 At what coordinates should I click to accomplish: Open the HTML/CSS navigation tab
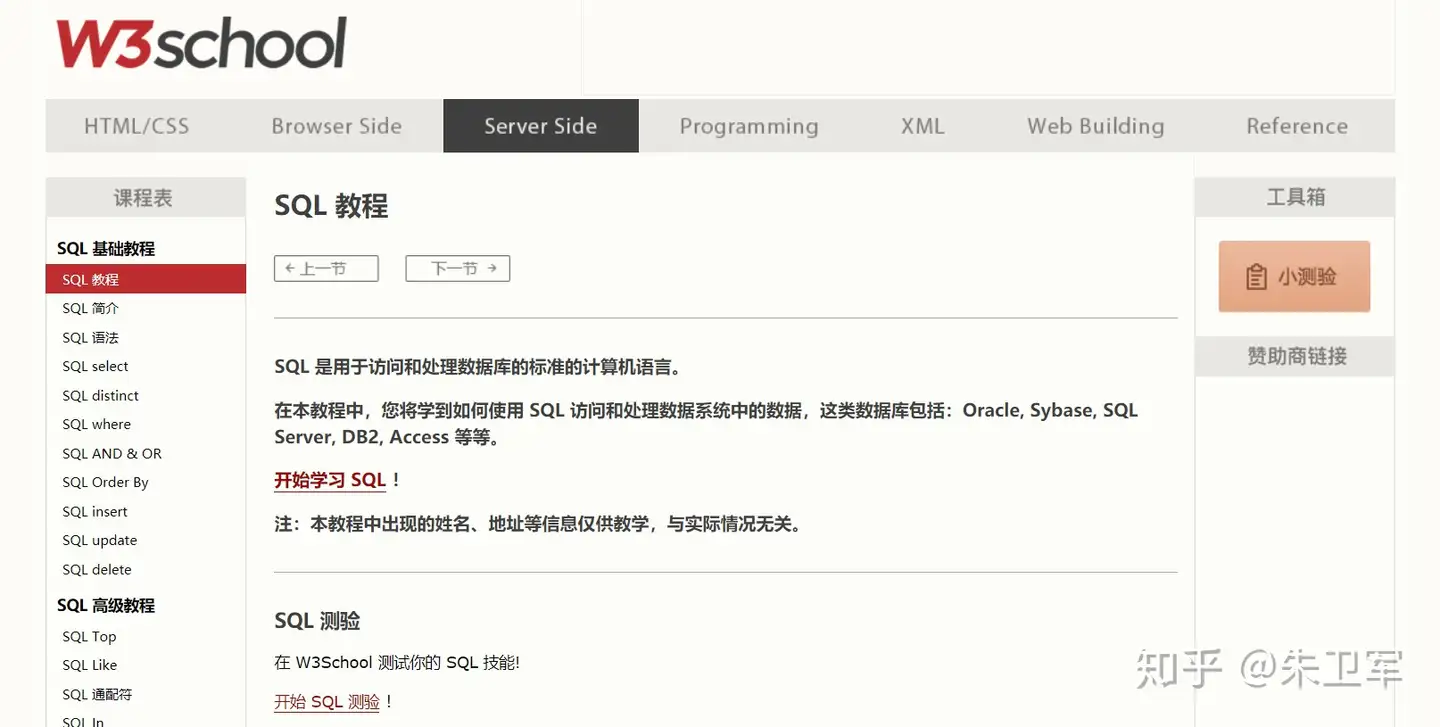[136, 126]
